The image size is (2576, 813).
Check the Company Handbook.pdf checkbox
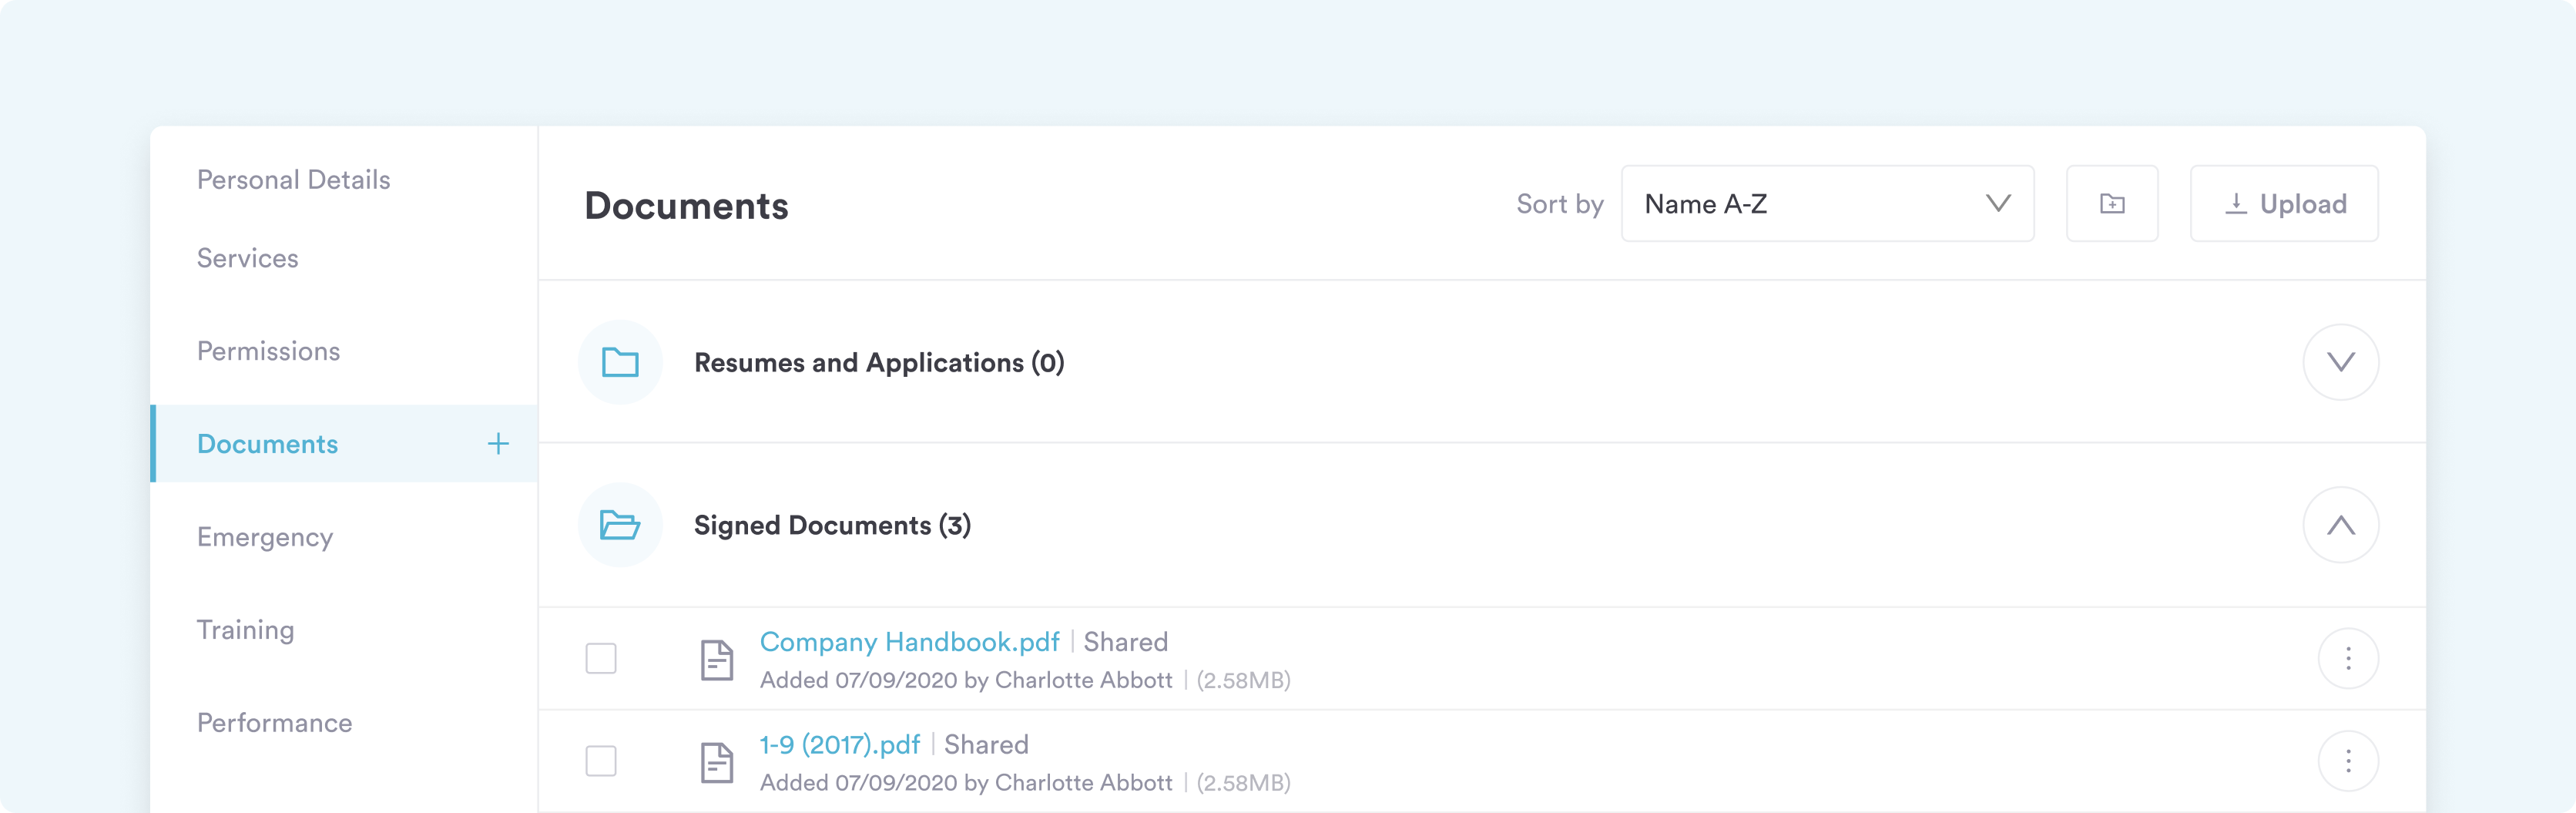[601, 658]
